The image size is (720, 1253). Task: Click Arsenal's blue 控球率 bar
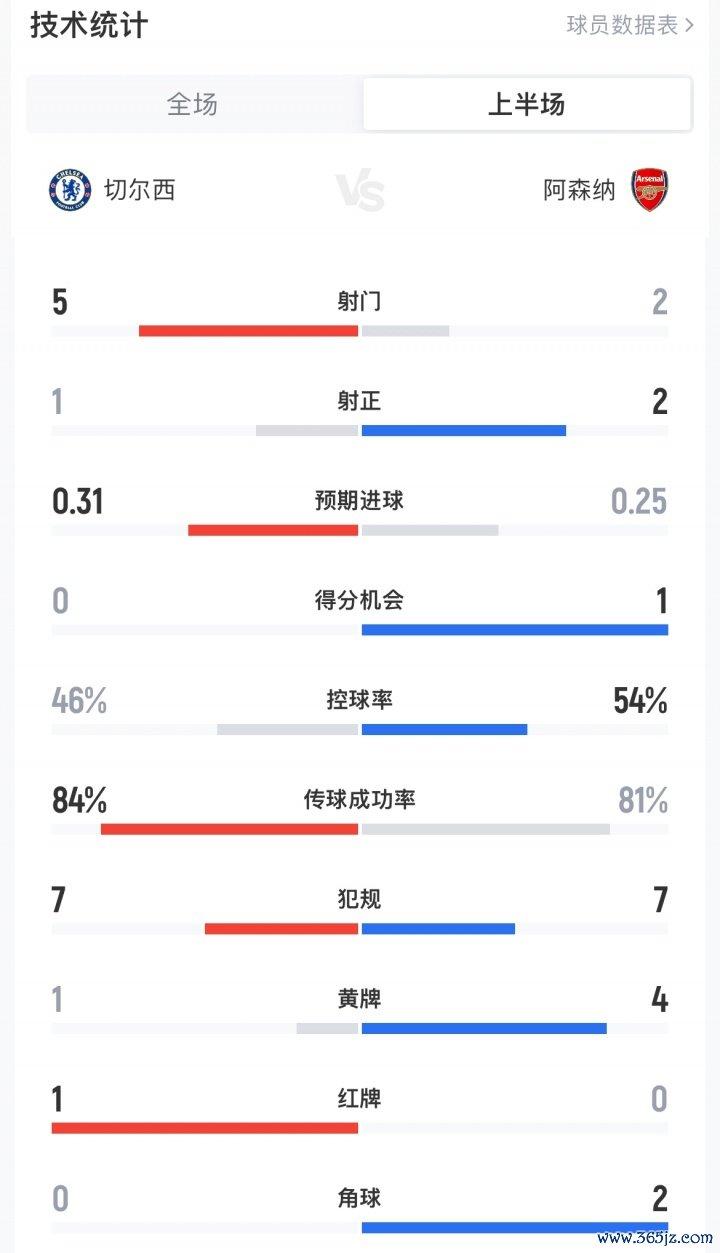pos(444,730)
